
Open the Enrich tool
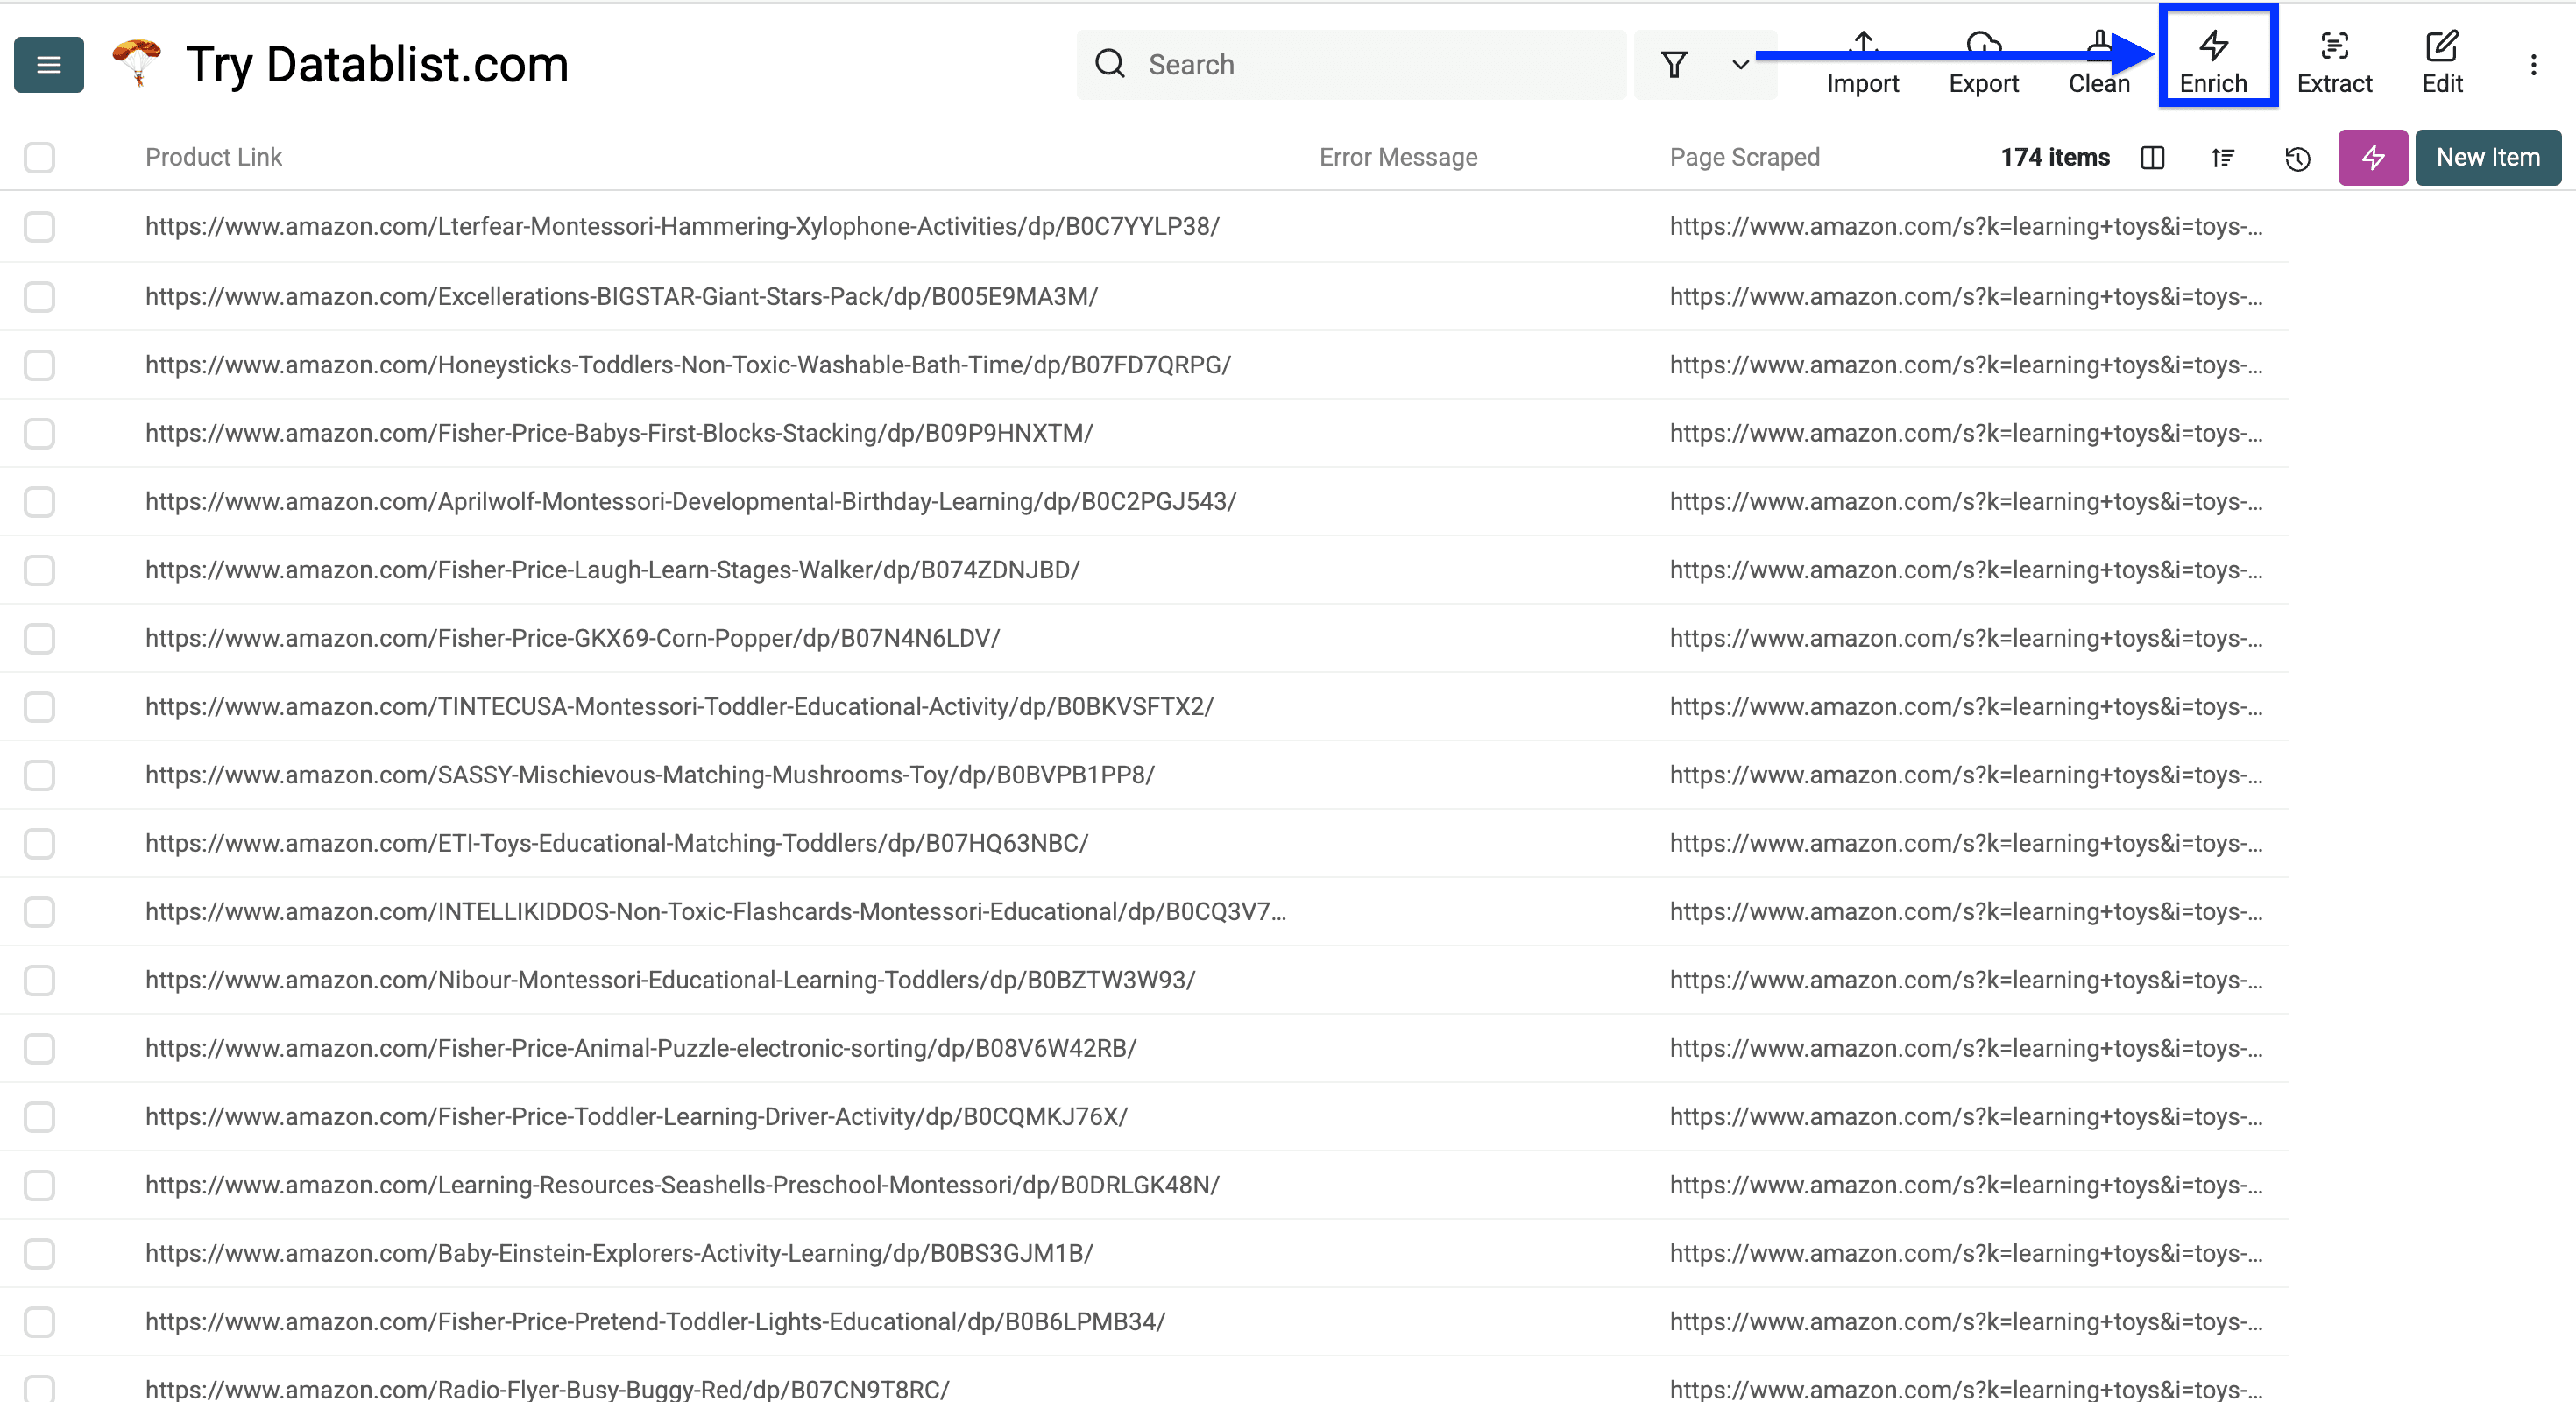tap(2216, 60)
